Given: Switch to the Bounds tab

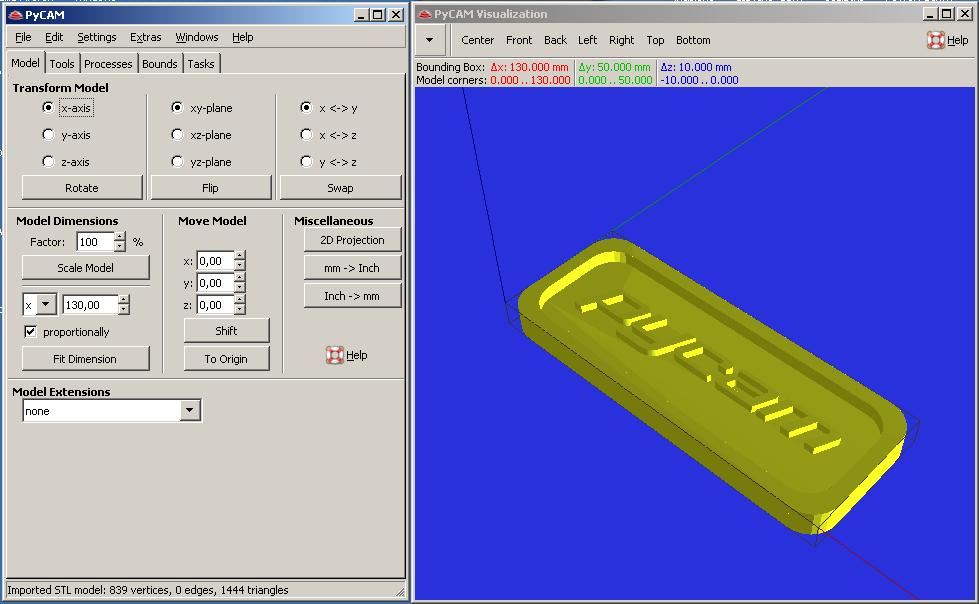Looking at the screenshot, I should (x=160, y=64).
